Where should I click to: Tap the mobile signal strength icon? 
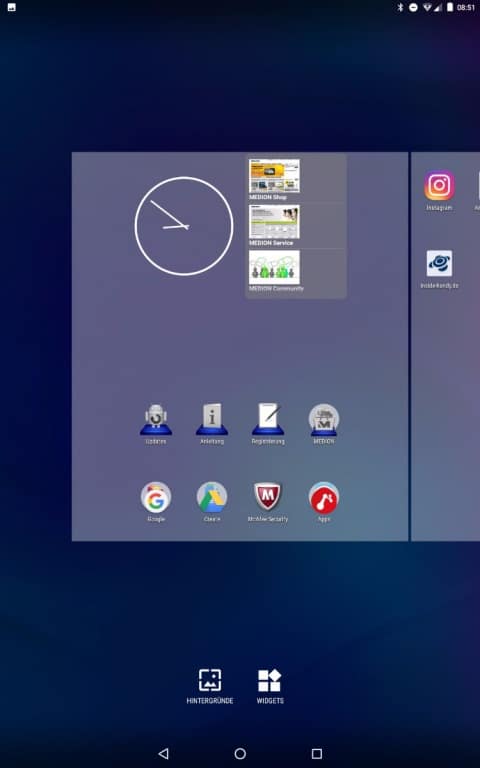[x=438, y=8]
